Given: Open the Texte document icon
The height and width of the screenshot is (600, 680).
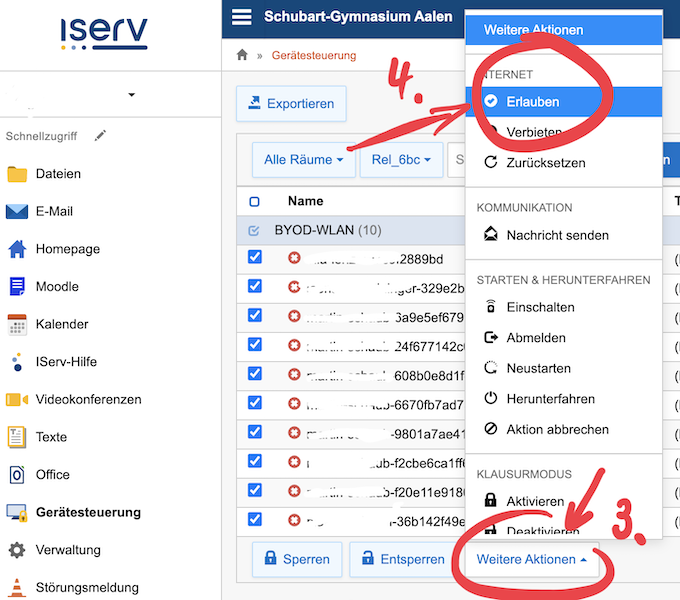Looking at the screenshot, I should pyautogui.click(x=17, y=437).
